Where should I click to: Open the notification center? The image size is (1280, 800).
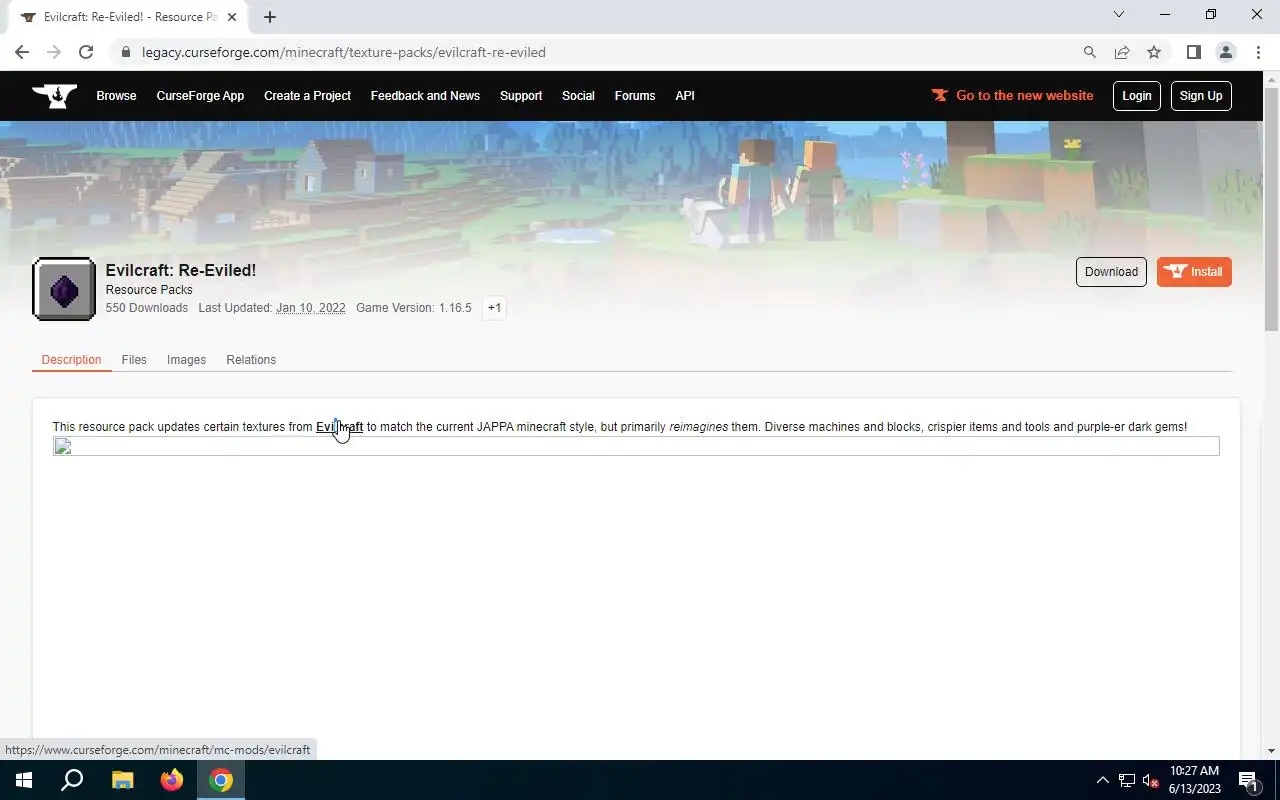1248,780
